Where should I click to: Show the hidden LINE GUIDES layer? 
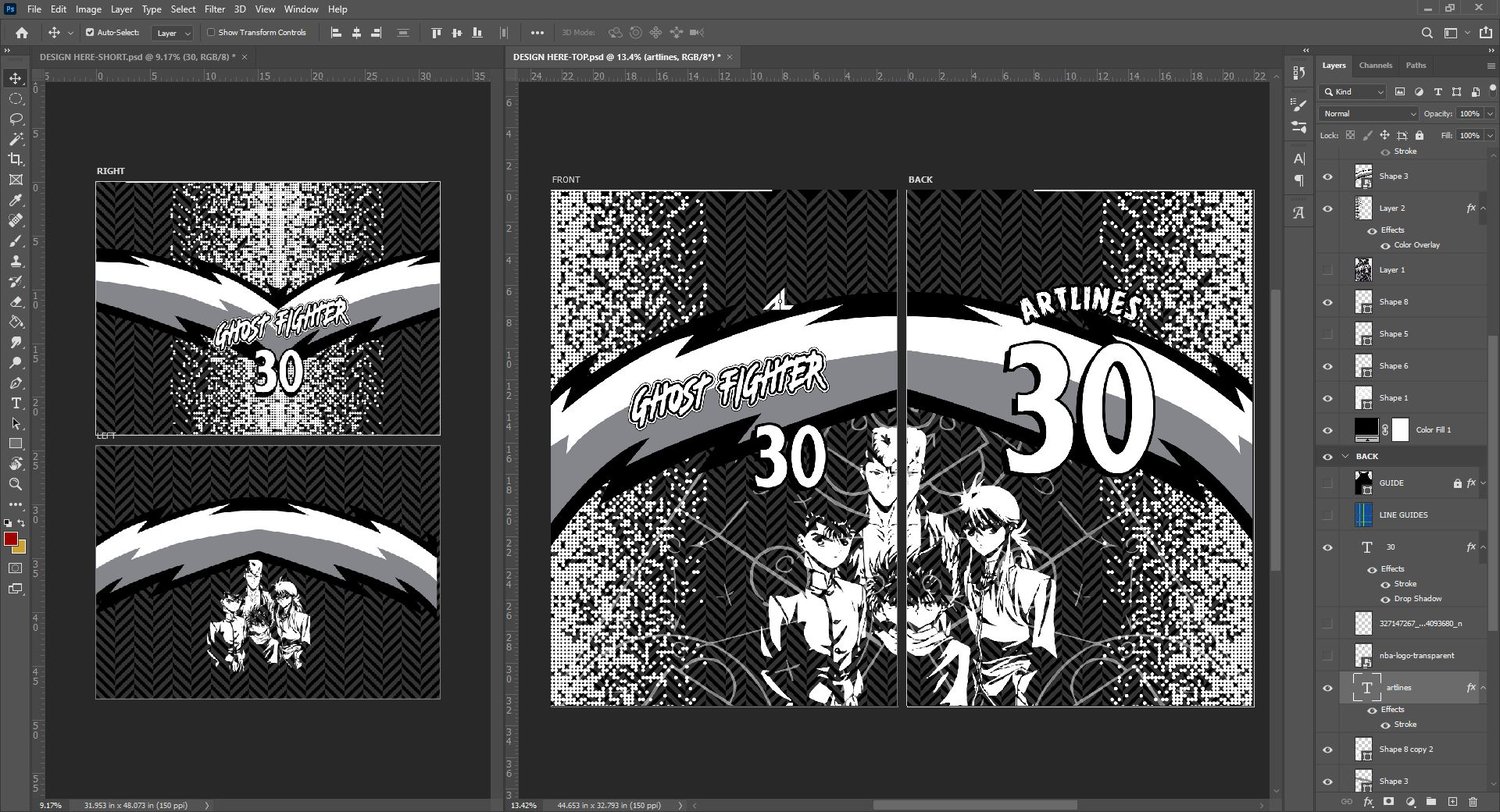pyautogui.click(x=1328, y=515)
